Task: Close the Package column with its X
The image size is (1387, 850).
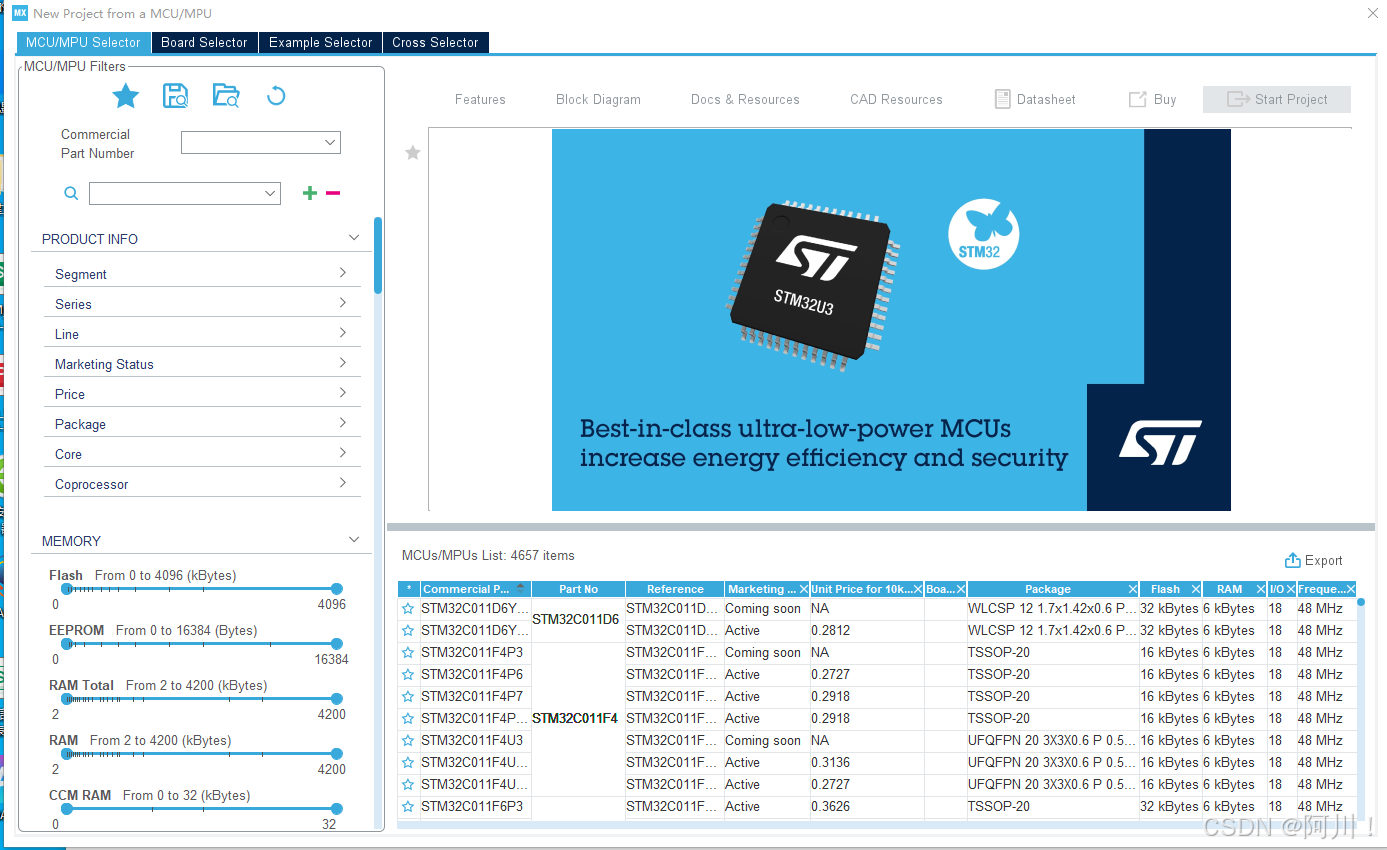Action: 1132,589
